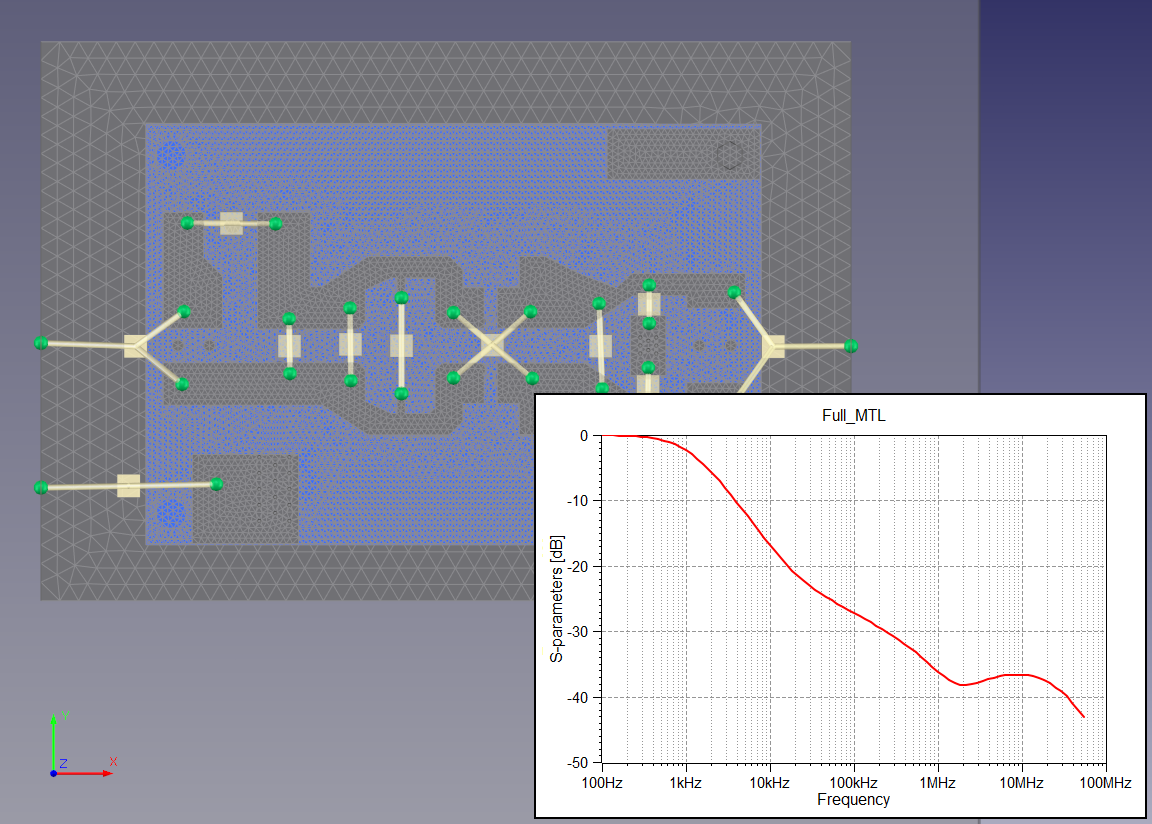Select the left connector Y-junction pad
This screenshot has height=824, width=1152.
(136, 346)
